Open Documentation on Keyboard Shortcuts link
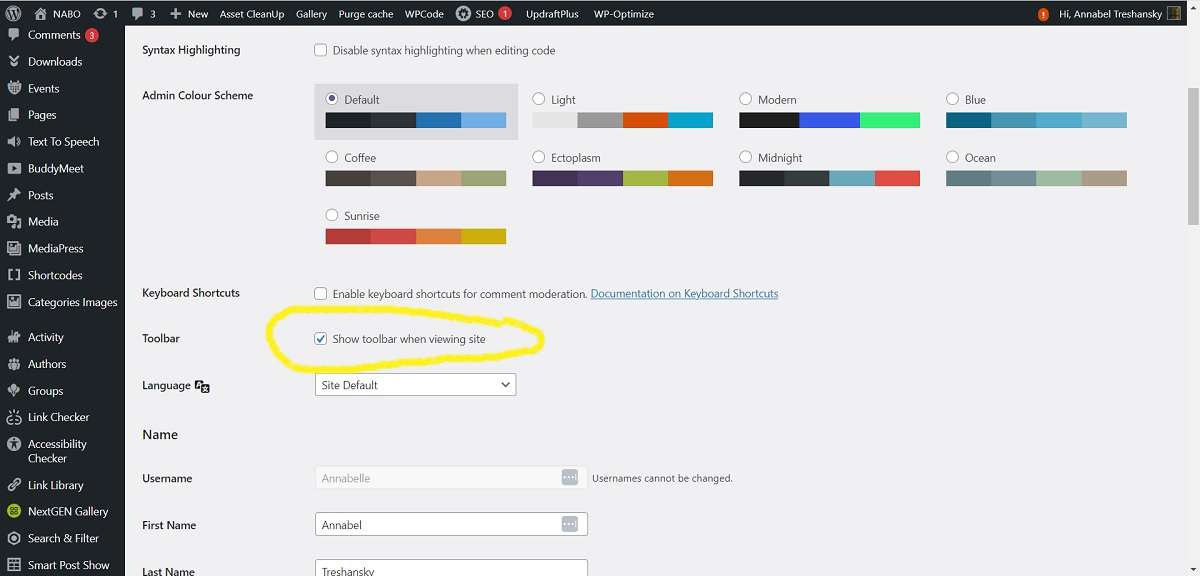This screenshot has width=1200, height=576. tap(684, 294)
